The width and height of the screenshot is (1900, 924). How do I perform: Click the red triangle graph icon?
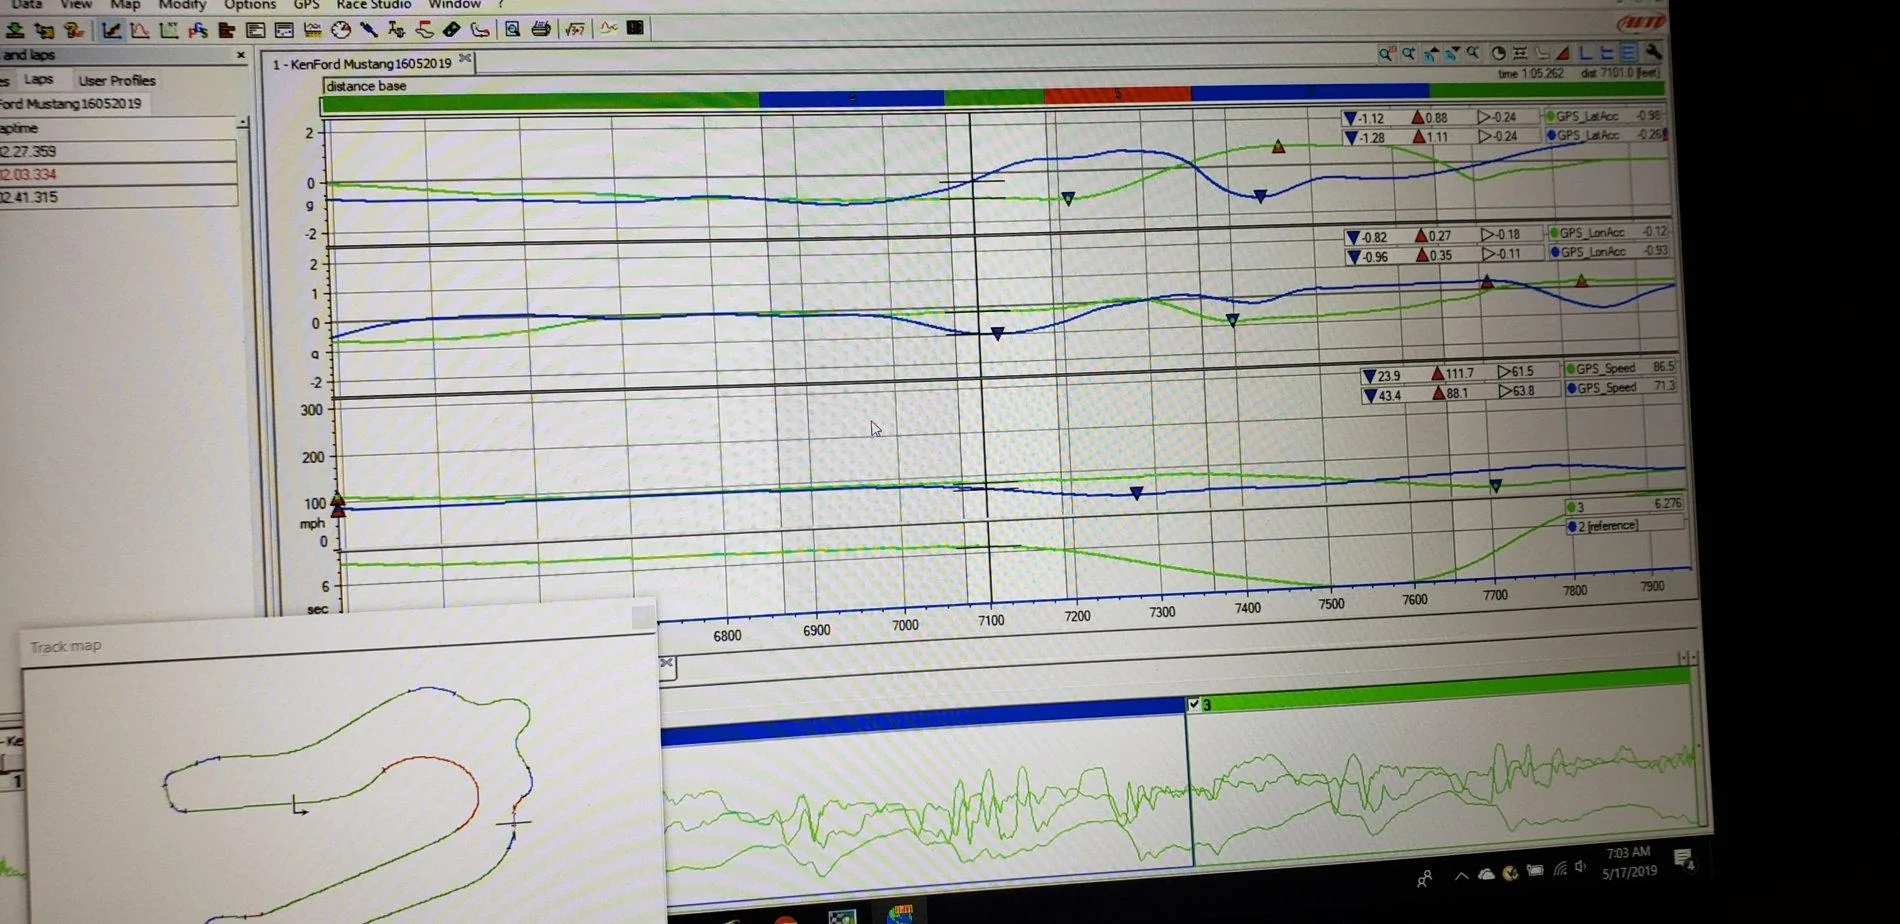click(x=1563, y=53)
